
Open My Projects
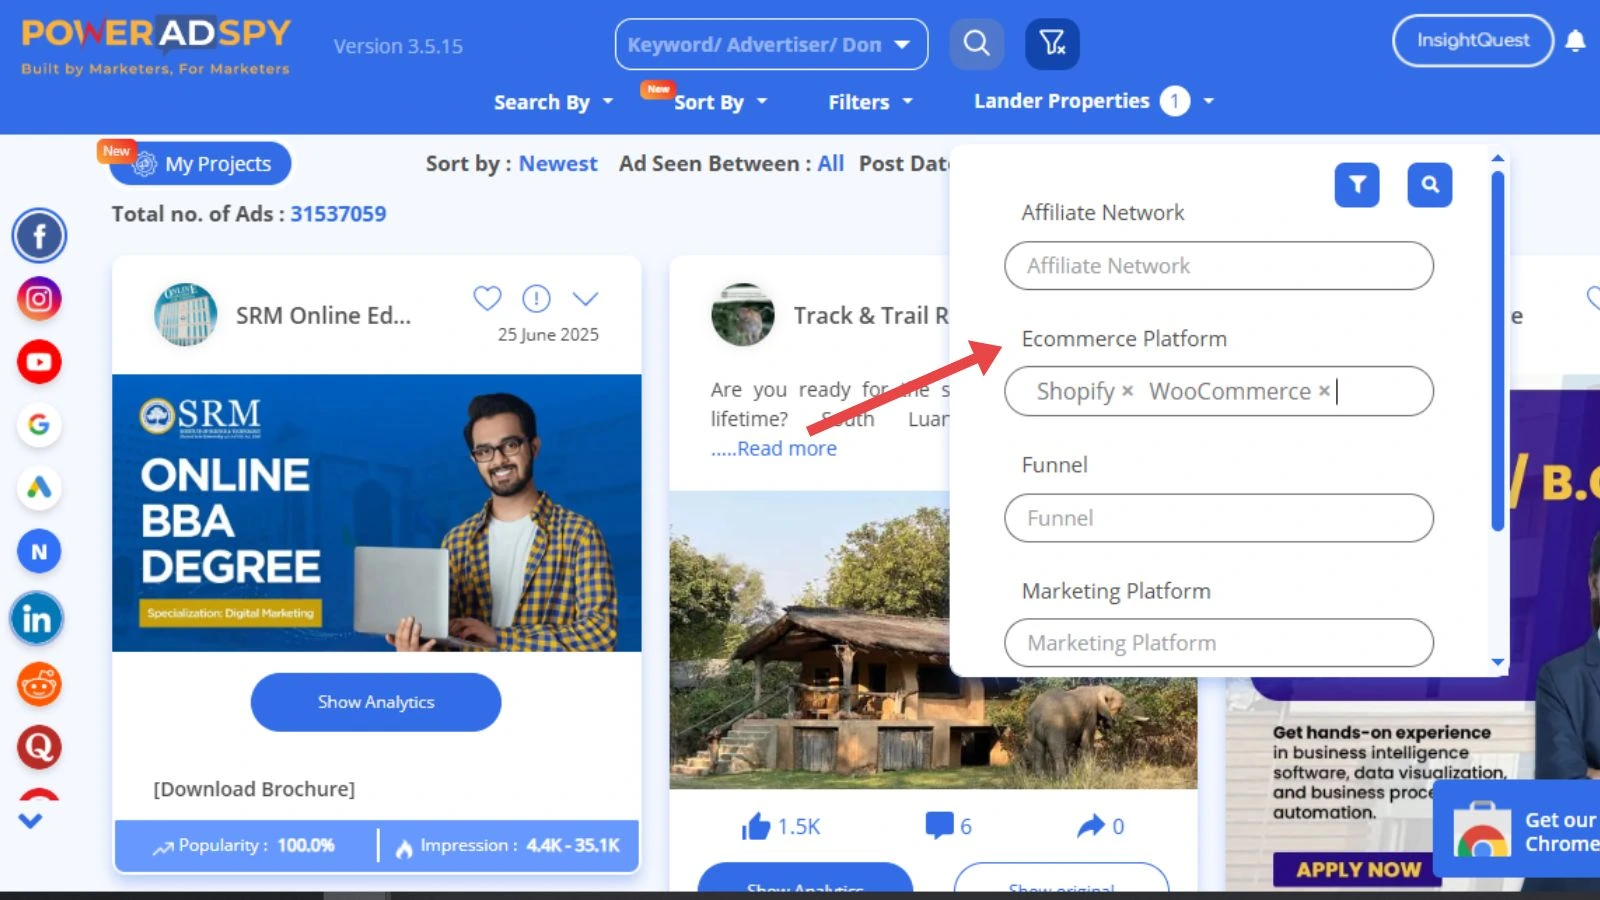(201, 164)
